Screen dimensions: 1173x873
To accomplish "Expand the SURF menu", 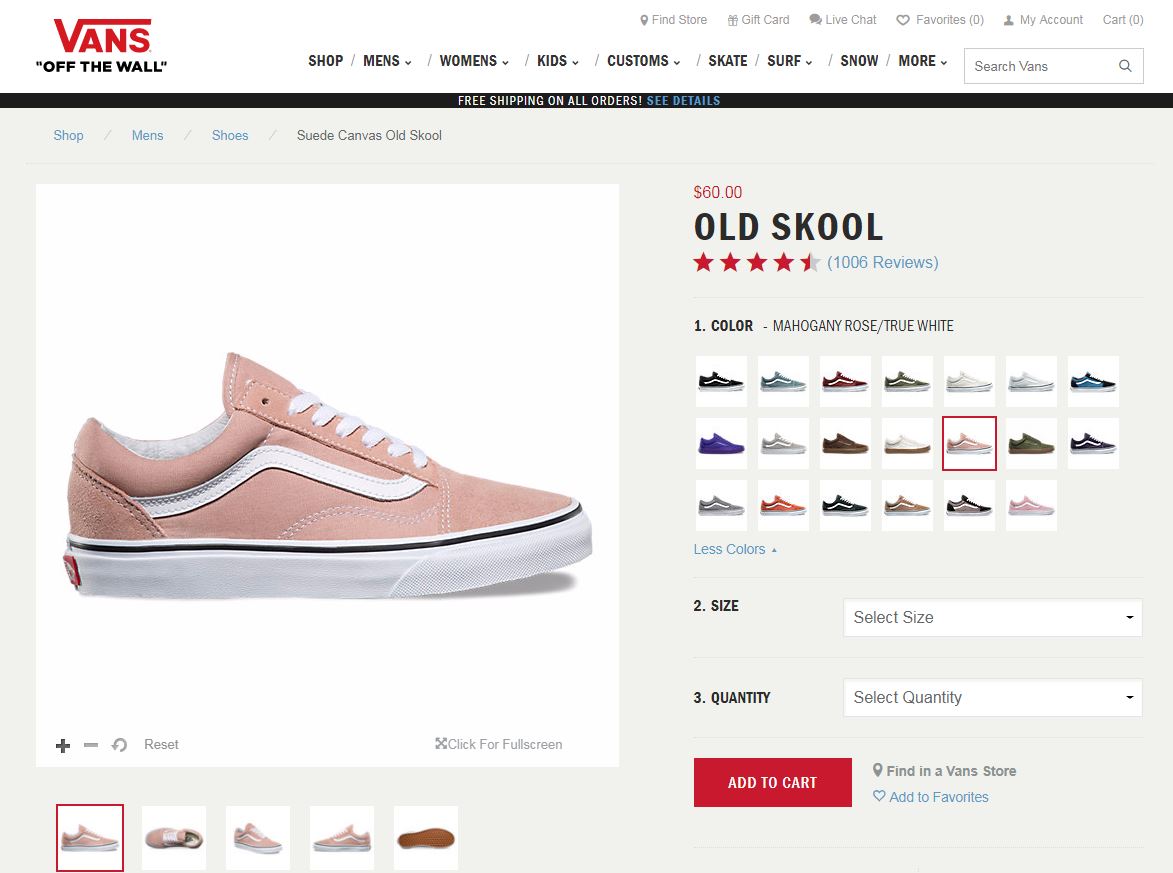I will tap(789, 61).
